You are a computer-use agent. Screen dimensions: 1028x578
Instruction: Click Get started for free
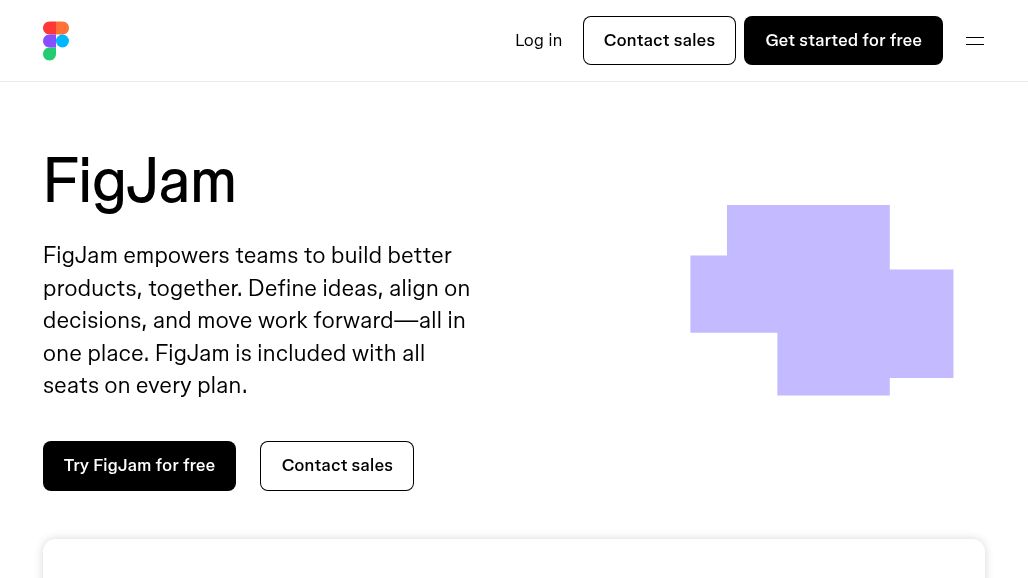[x=843, y=41]
